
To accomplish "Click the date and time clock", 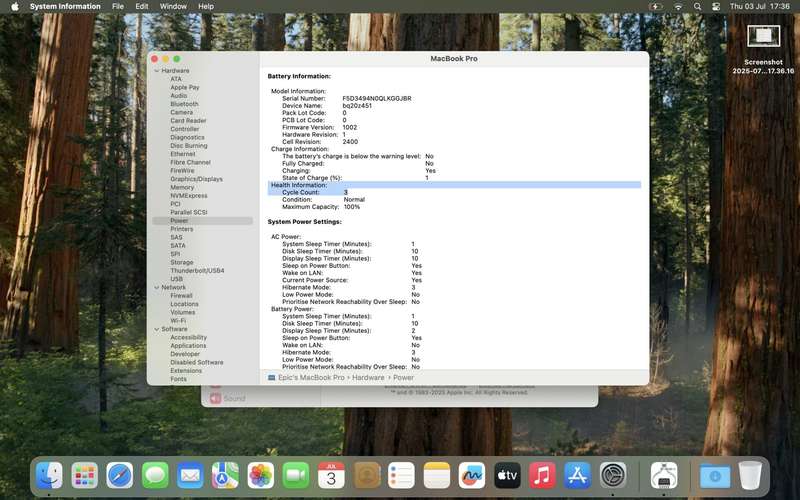I will click(759, 6).
